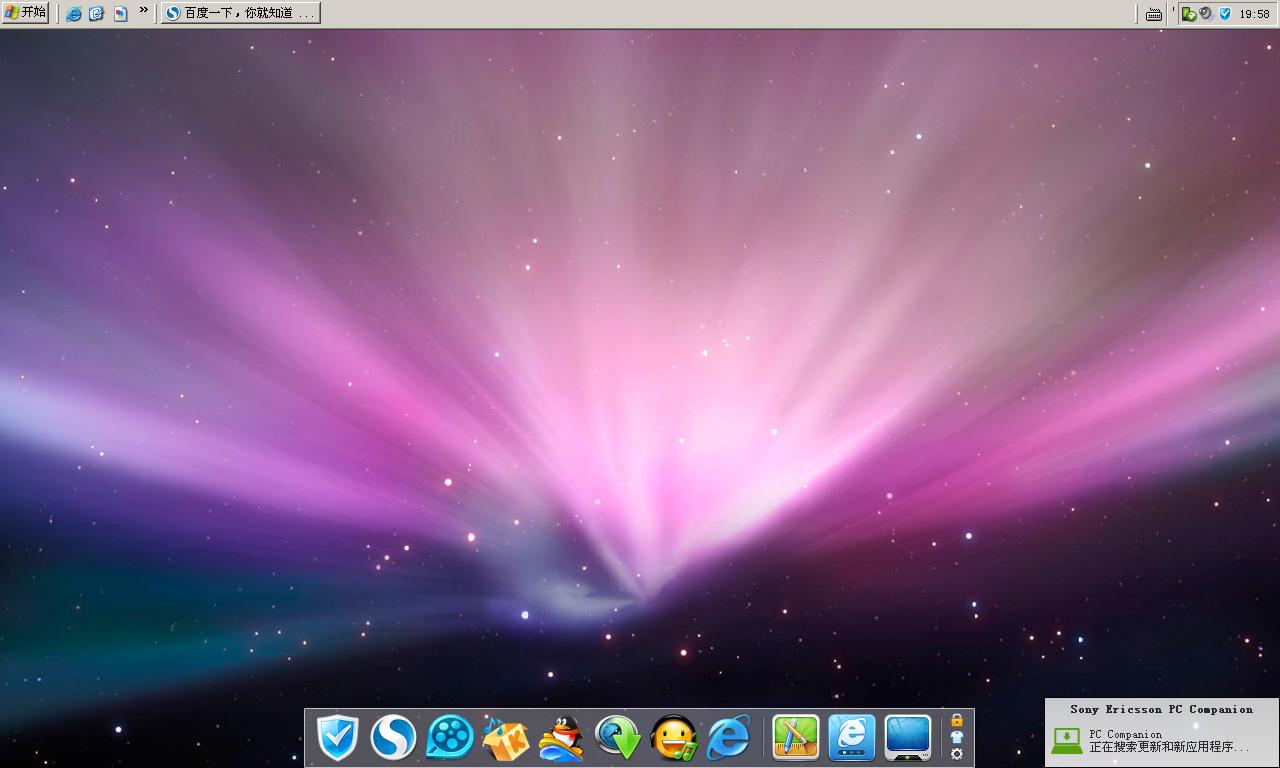Viewport: 1280px width, 768px height.
Task: Open Internet Explorer from the dock
Action: tap(729, 739)
